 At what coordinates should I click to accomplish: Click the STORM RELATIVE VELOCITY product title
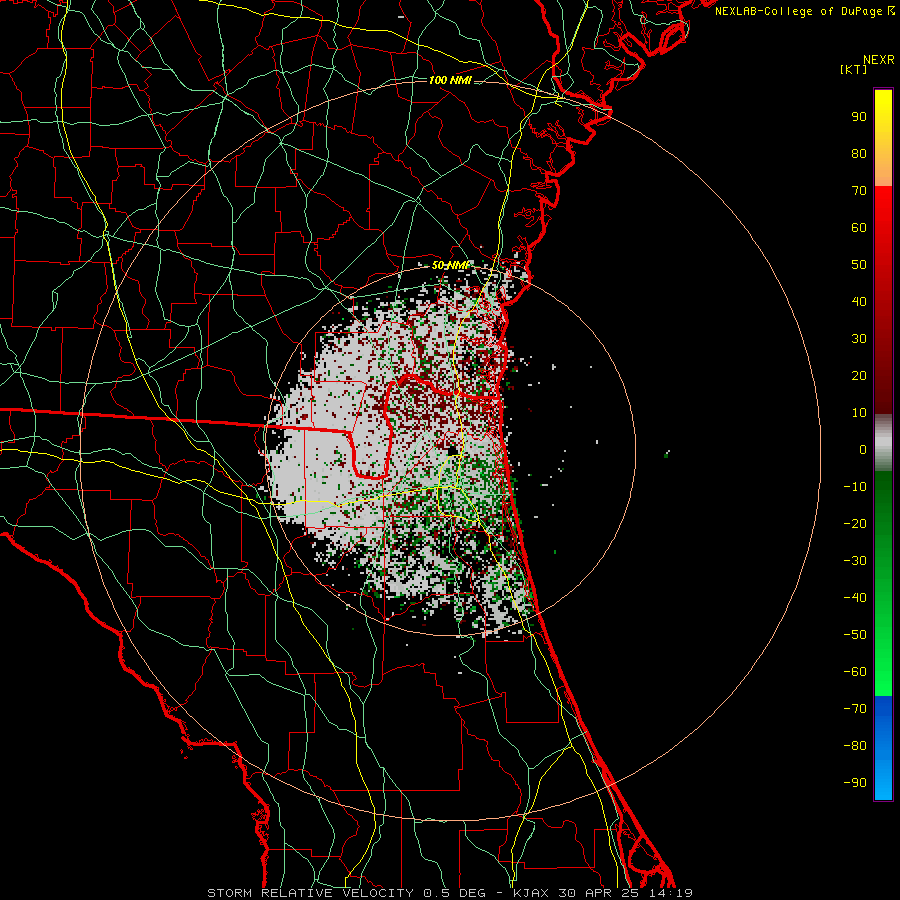point(309,893)
